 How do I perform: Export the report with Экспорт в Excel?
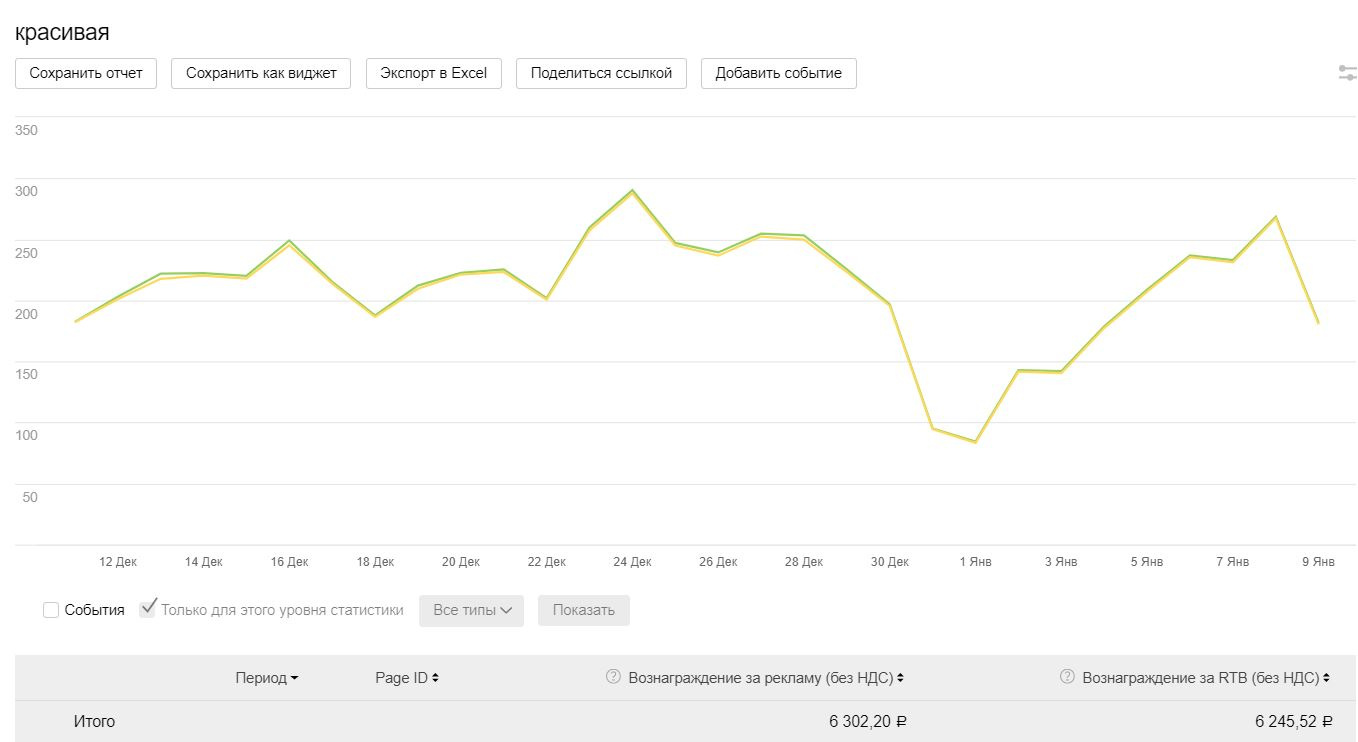click(433, 73)
